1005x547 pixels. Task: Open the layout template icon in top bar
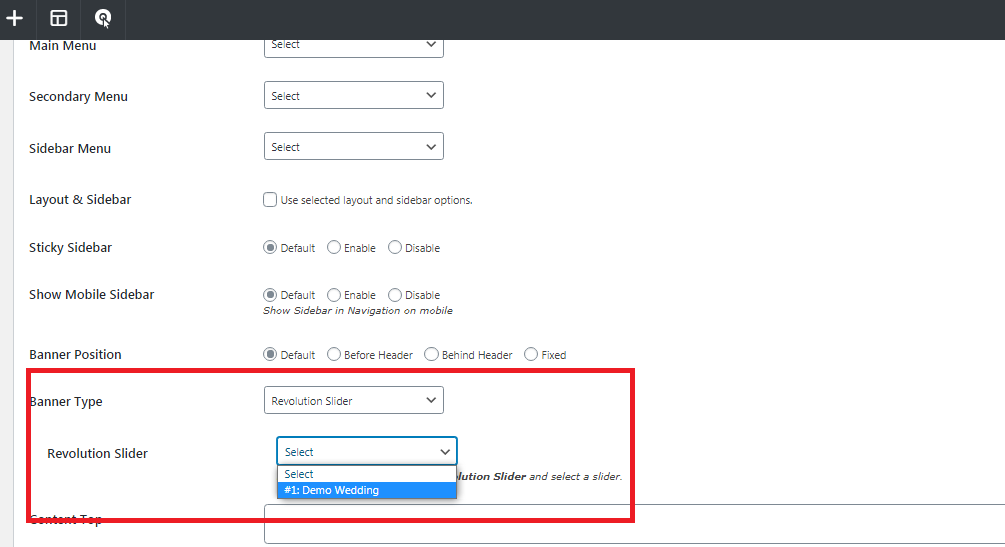point(58,19)
